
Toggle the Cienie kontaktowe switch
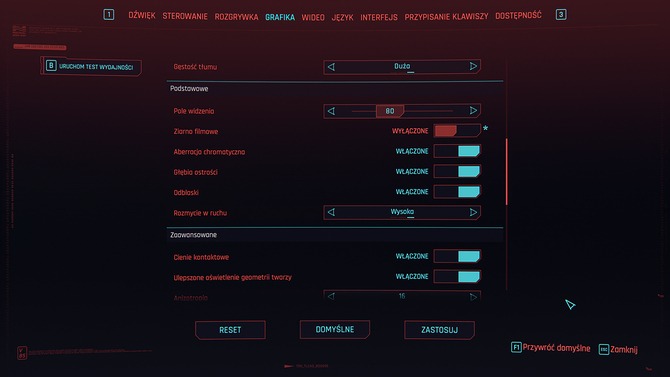coord(457,256)
